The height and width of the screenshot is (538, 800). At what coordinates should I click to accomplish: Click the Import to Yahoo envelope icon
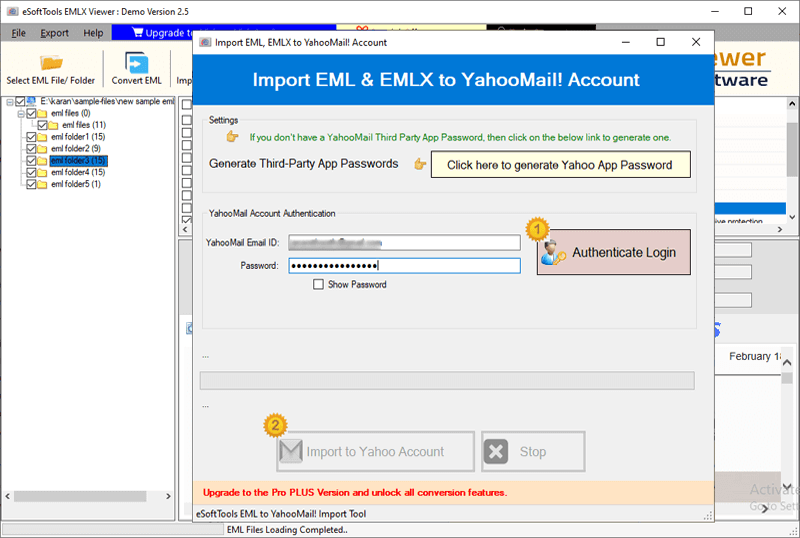pos(291,451)
